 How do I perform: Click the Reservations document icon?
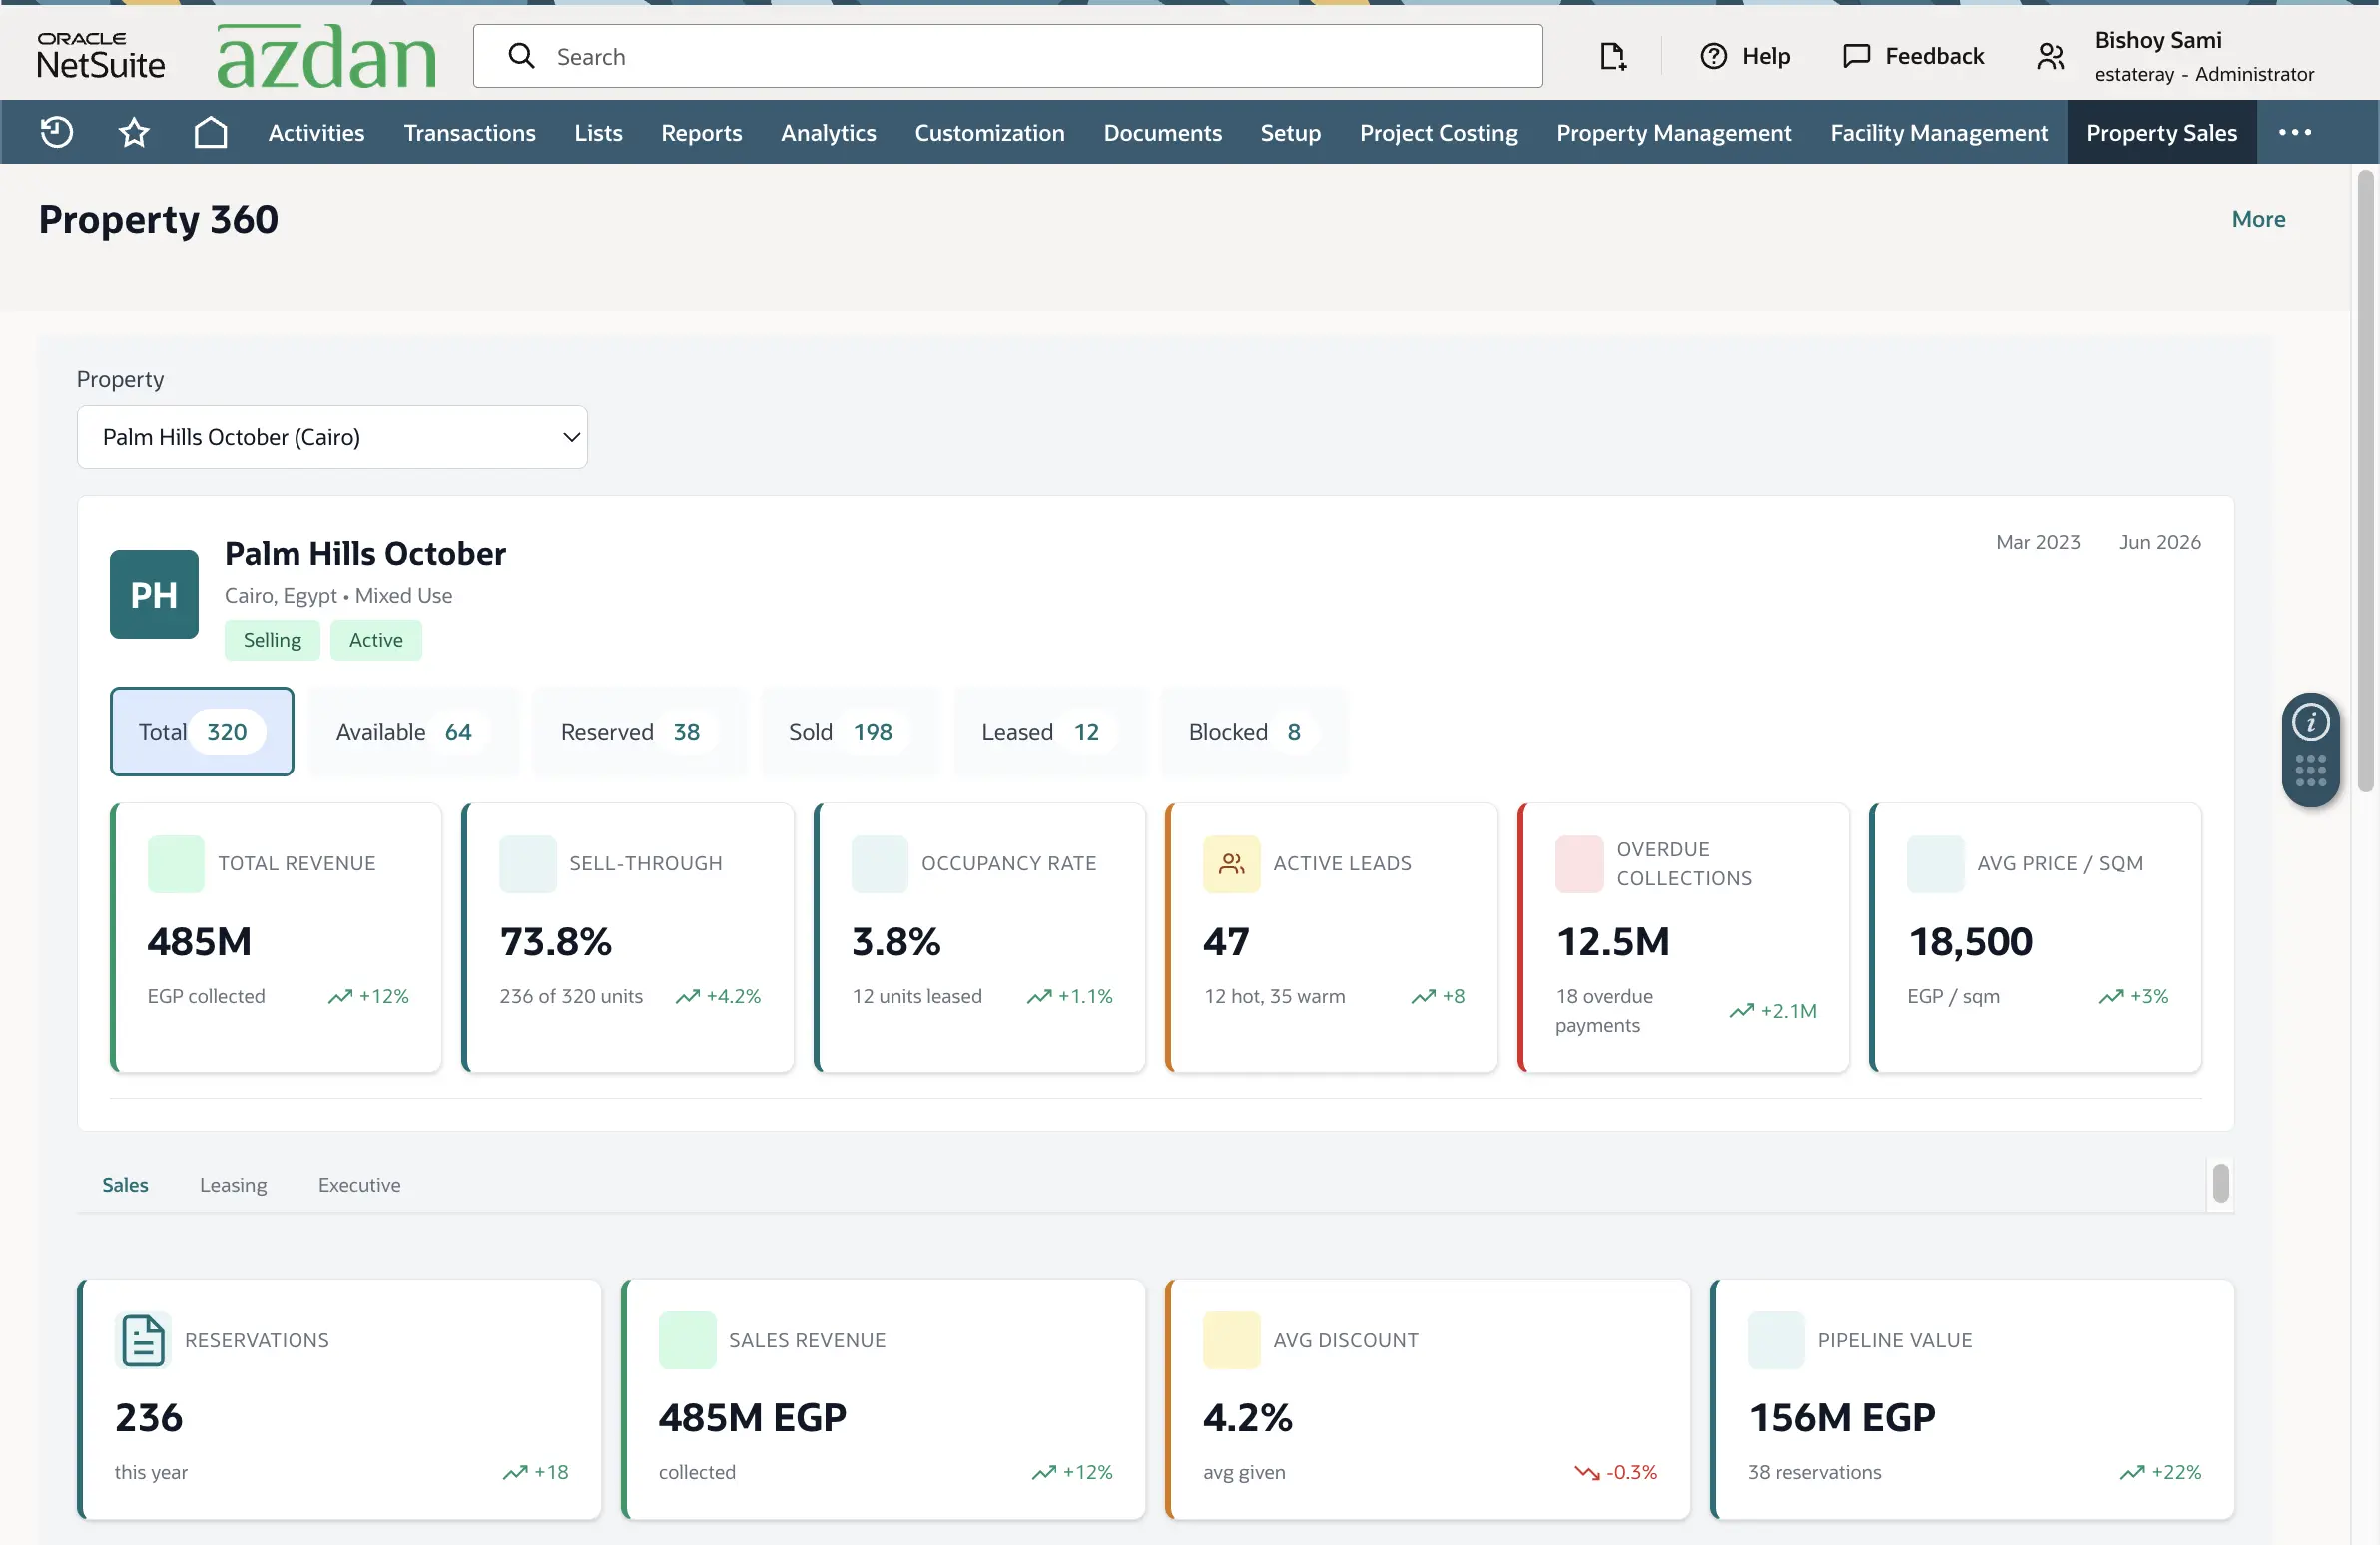143,1340
